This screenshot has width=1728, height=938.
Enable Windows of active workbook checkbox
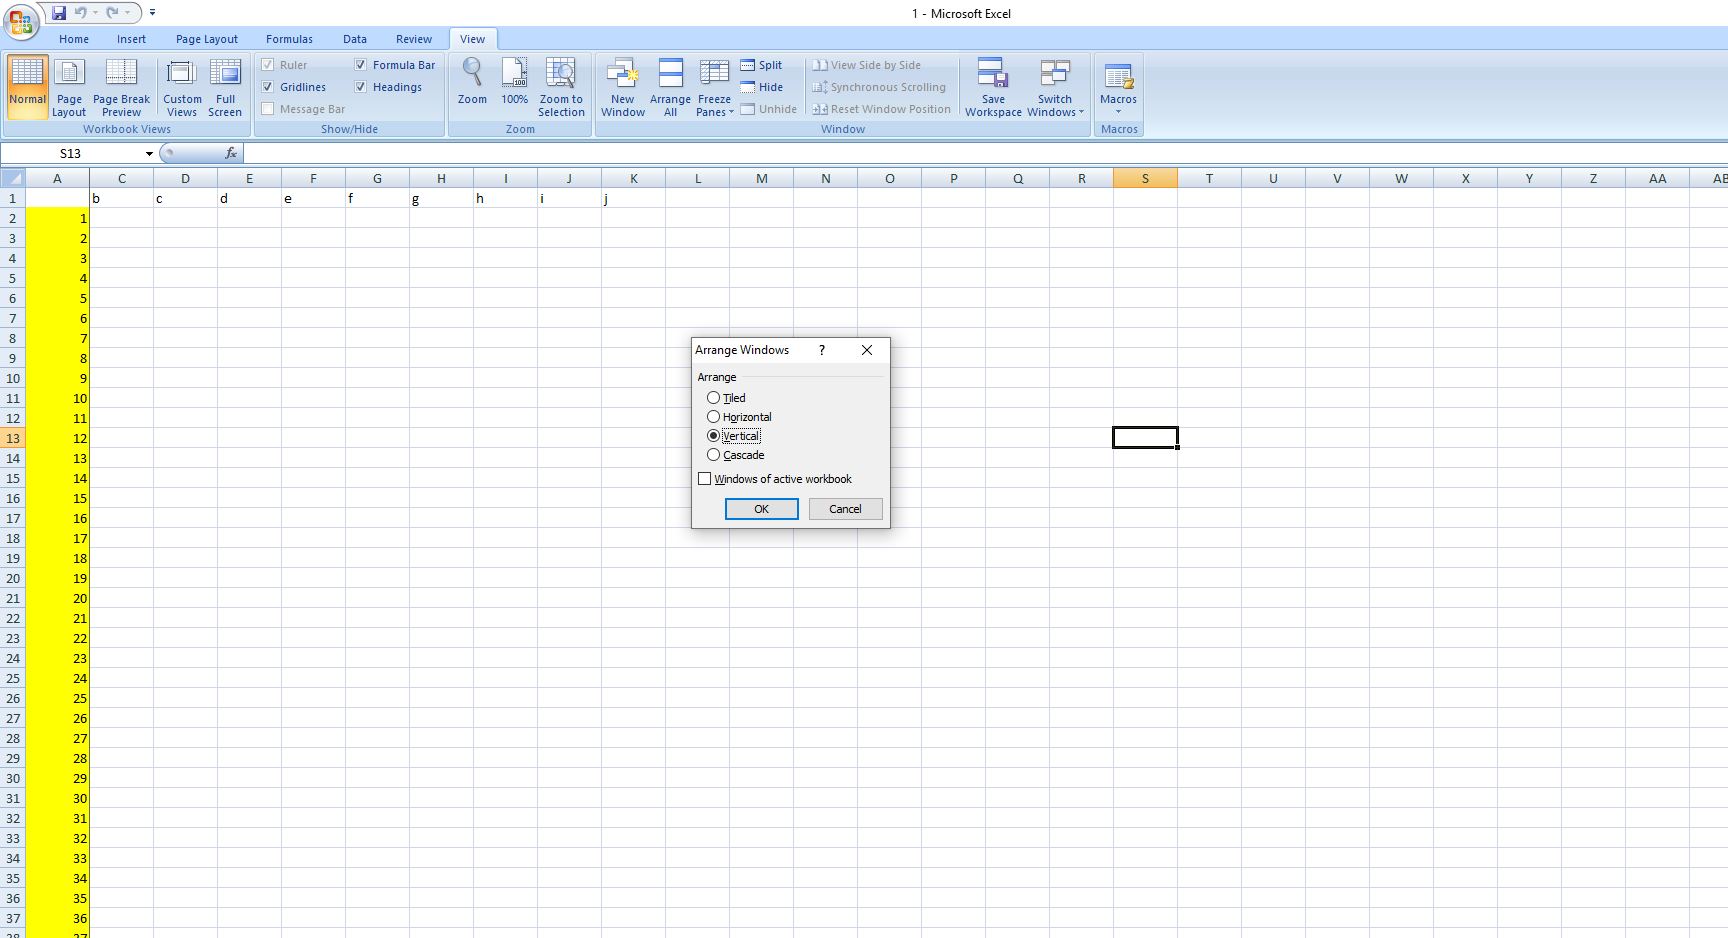click(705, 479)
